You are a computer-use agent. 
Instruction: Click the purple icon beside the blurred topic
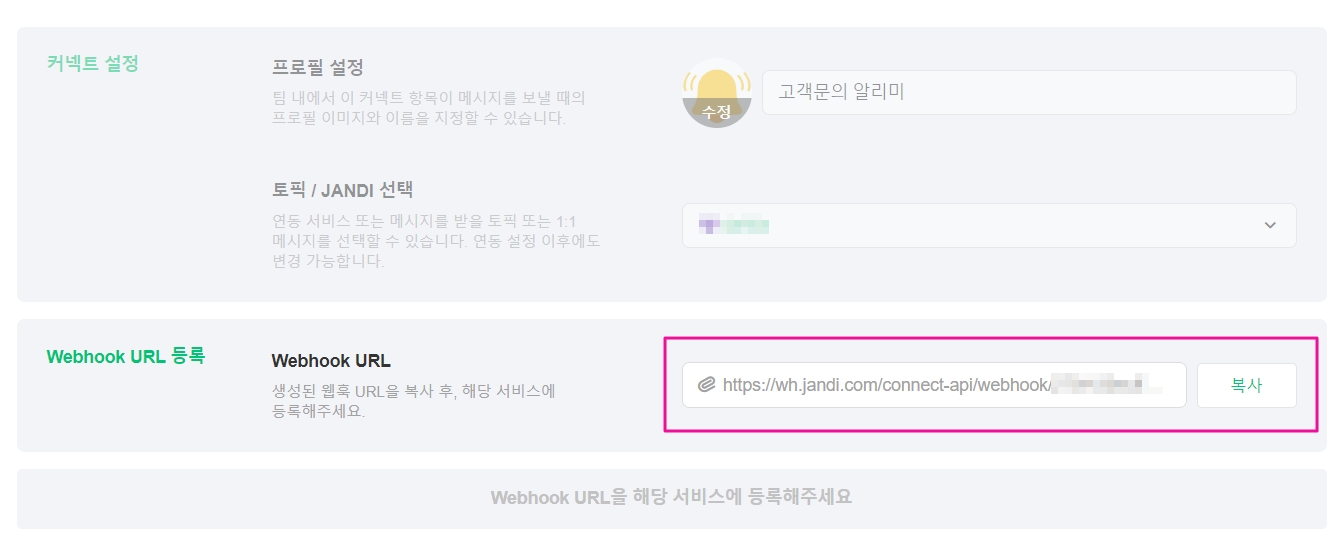[x=708, y=225]
